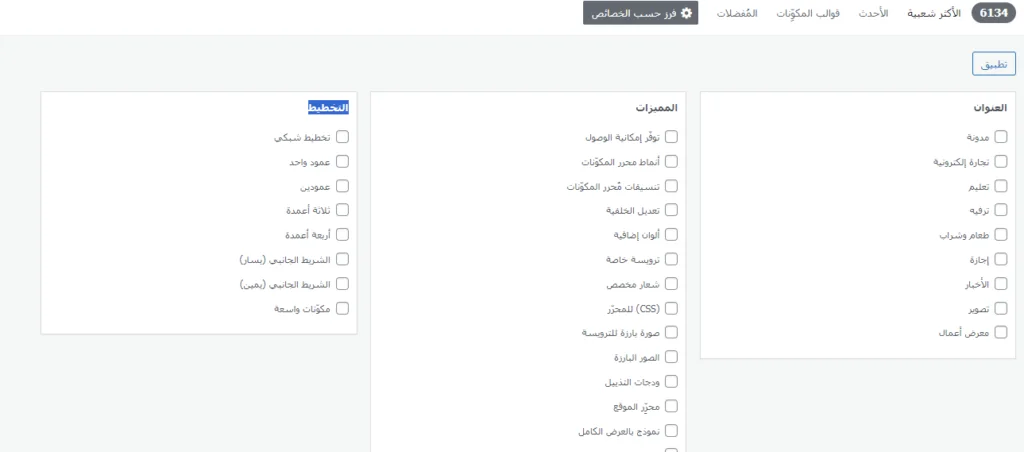The width and height of the screenshot is (1024, 452).
Task: Select the تخطيط شبكي layout checkbox
Action: [342, 137]
